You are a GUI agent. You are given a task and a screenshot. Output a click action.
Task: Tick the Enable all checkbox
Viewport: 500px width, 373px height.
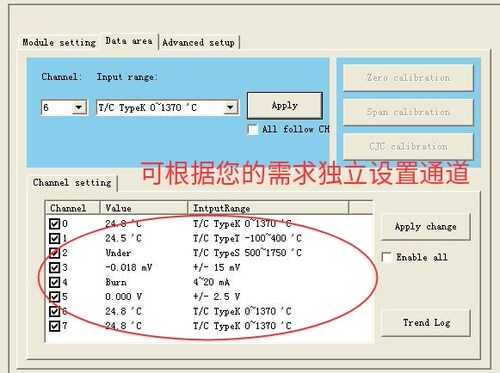tap(387, 257)
